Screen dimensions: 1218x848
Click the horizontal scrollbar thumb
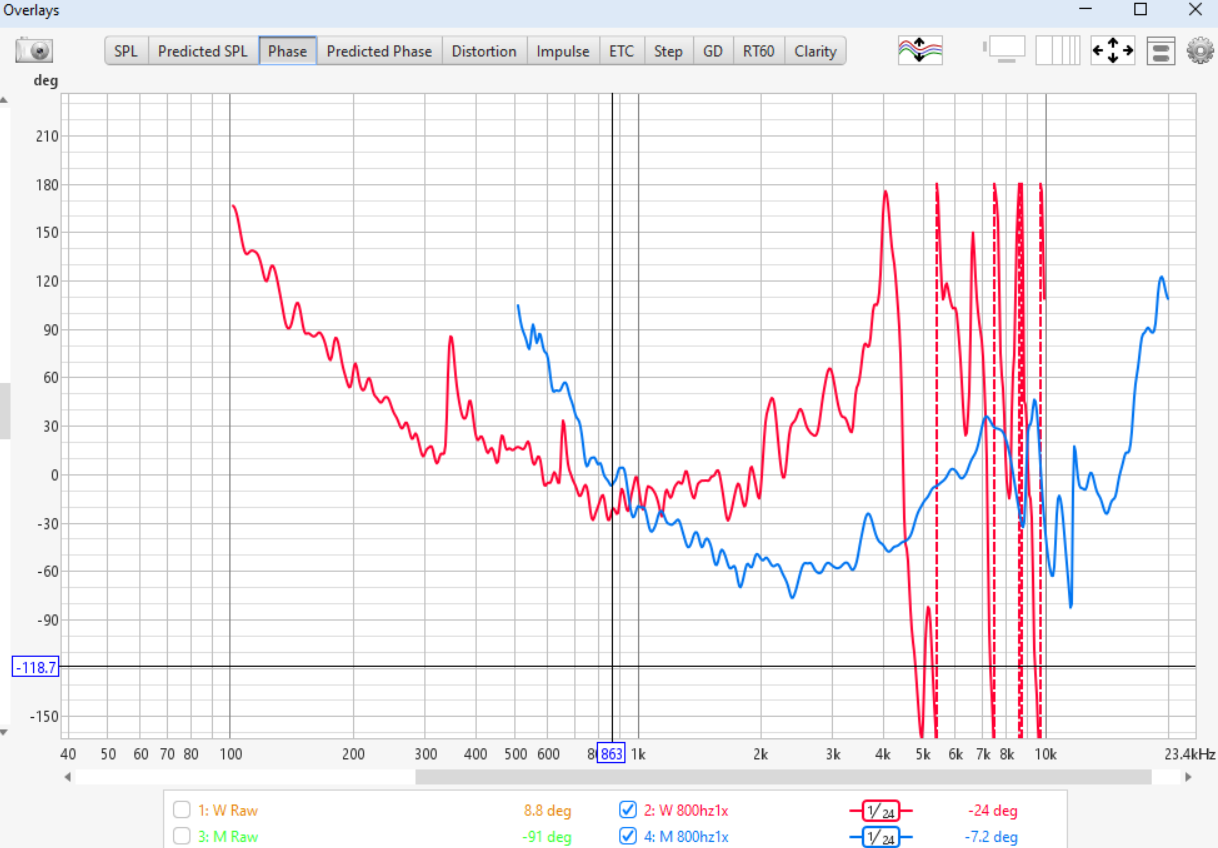(x=783, y=776)
